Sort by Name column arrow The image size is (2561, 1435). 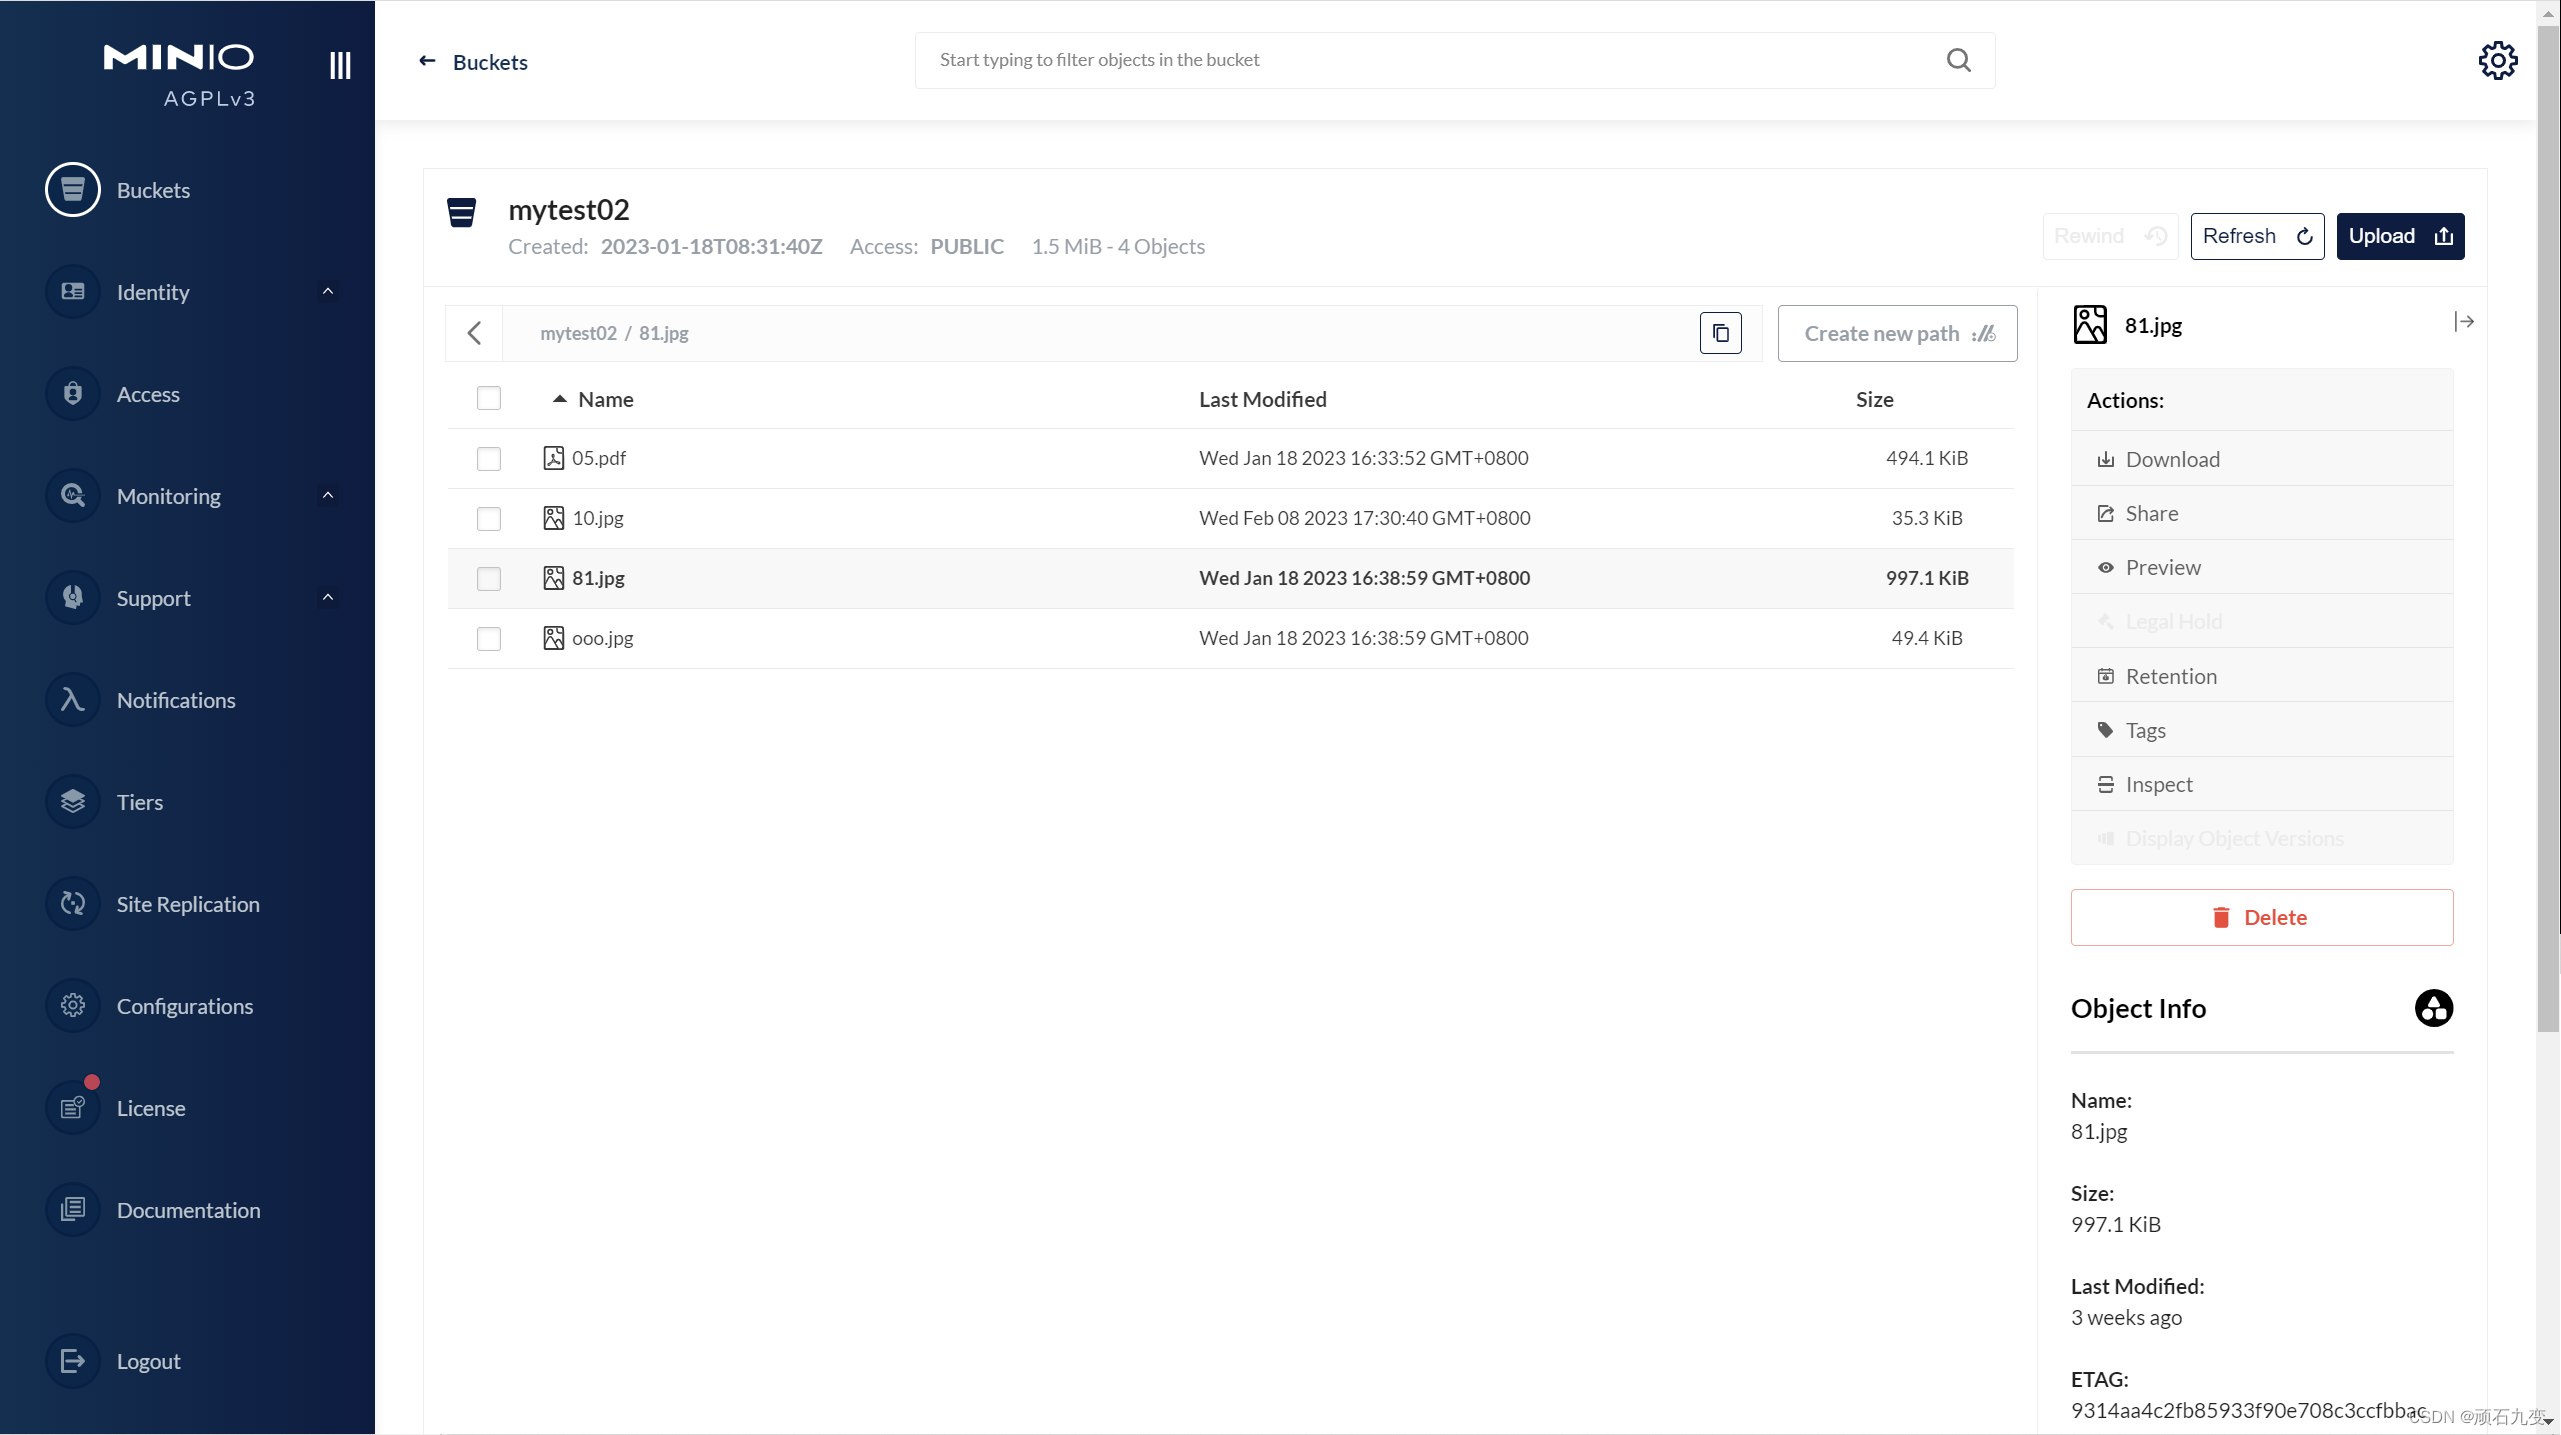pos(560,399)
